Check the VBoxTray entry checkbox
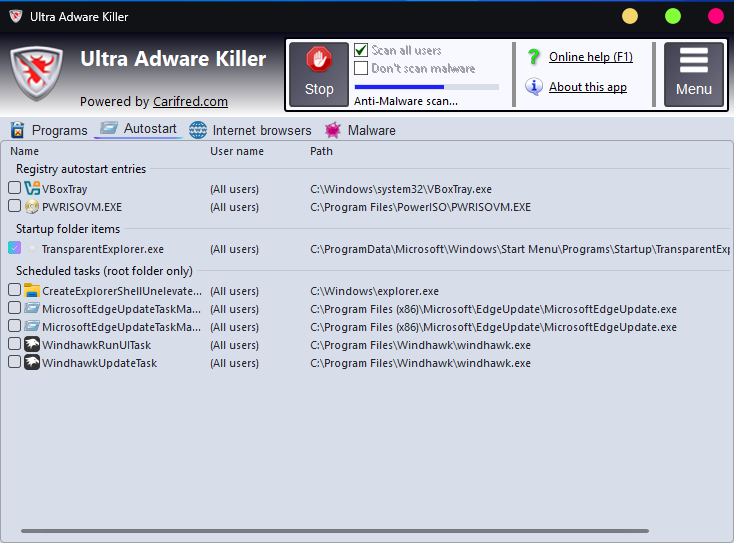Image resolution: width=734 pixels, height=543 pixels. tap(15, 188)
